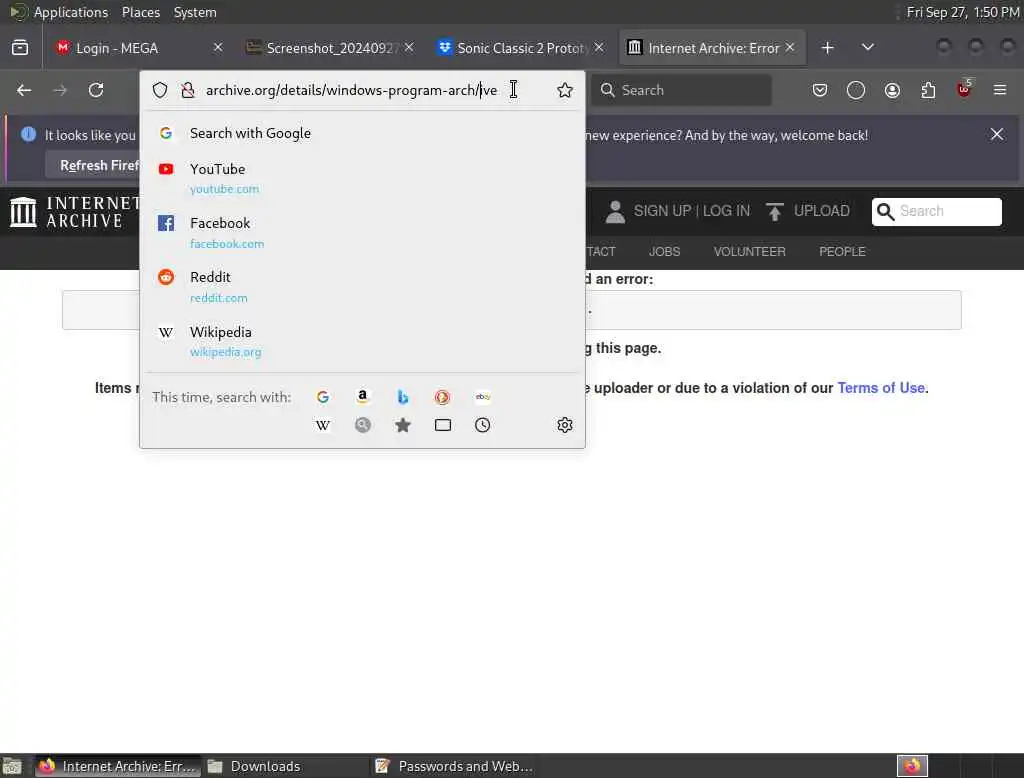Search this time with Wikipedia icon

pyautogui.click(x=323, y=426)
